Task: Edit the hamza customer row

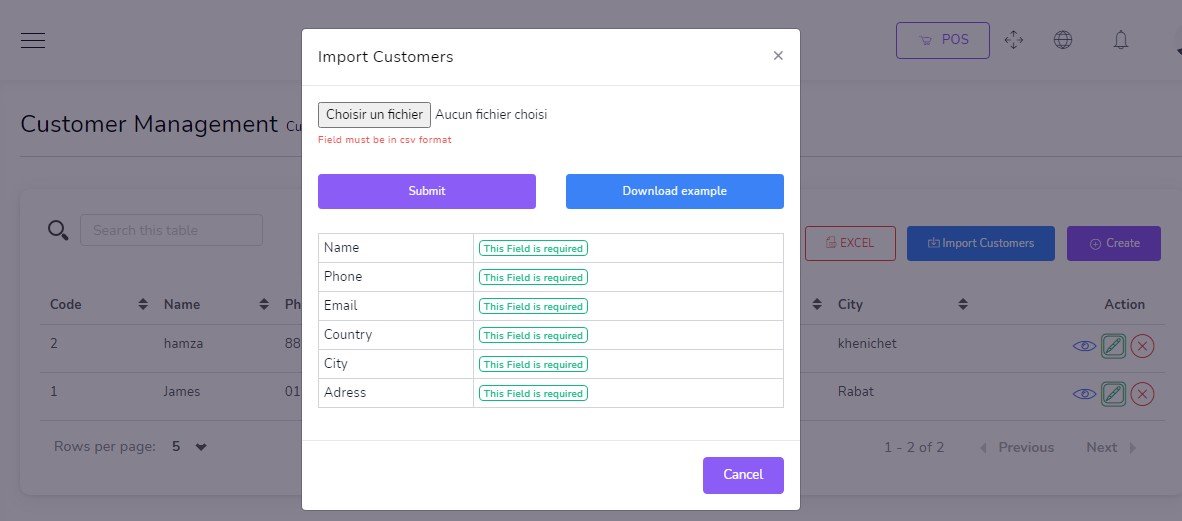Action: point(1113,346)
